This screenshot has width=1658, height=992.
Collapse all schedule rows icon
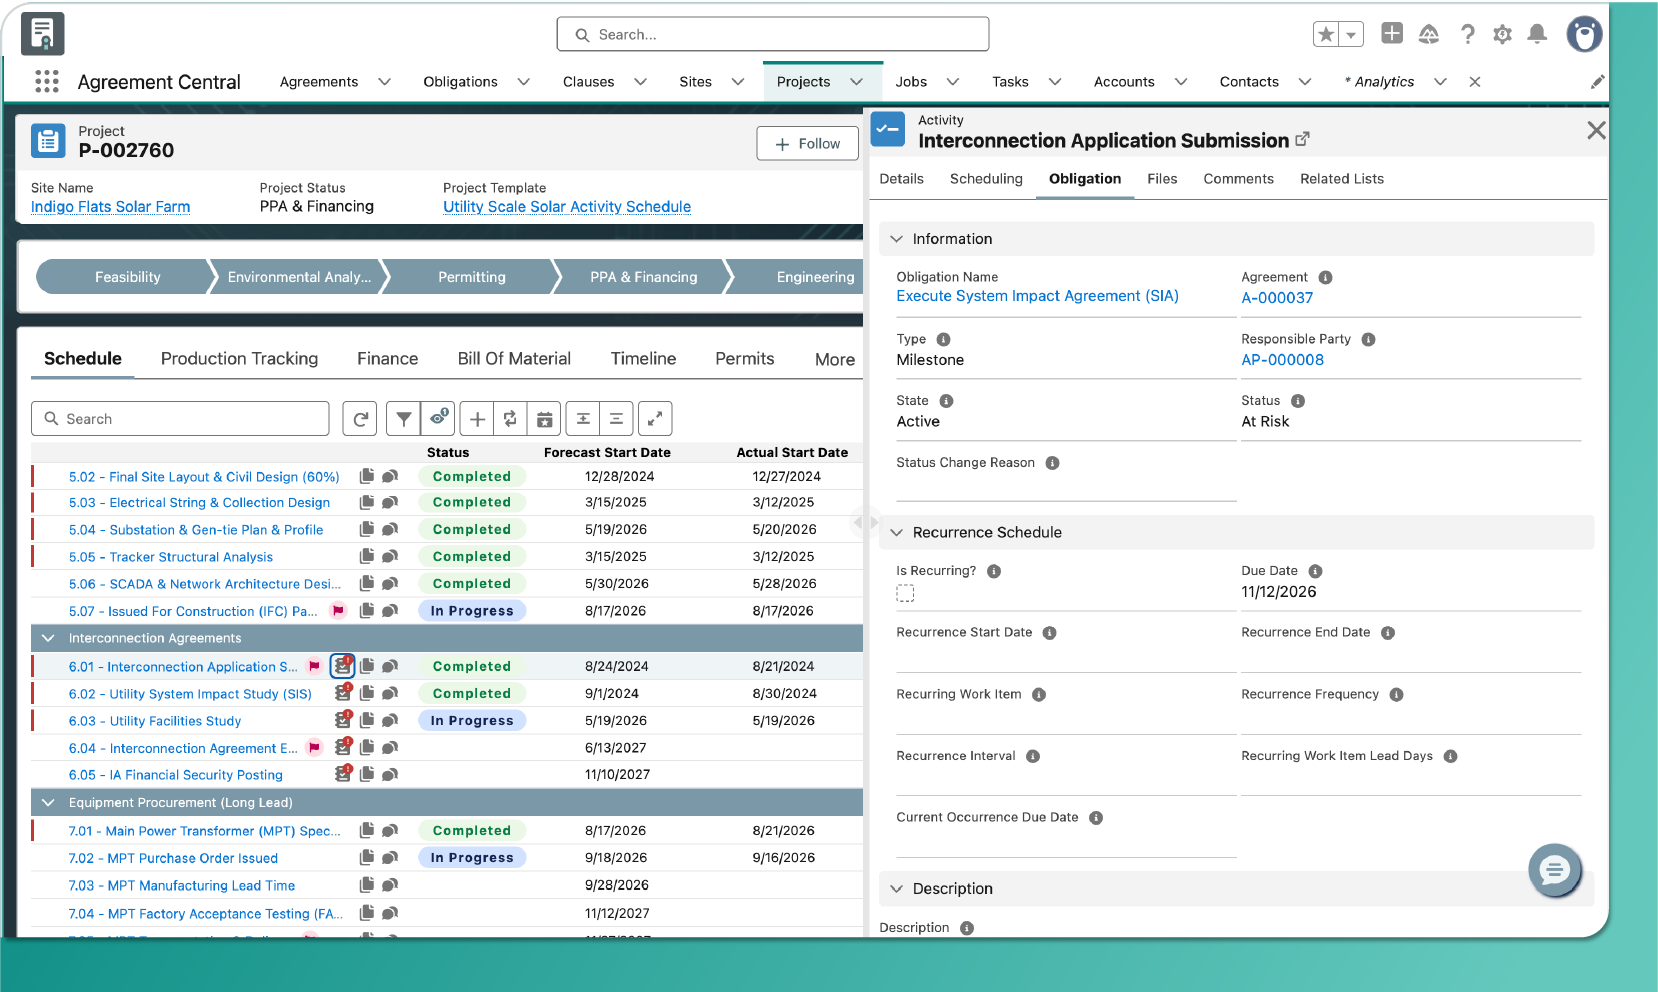(583, 419)
